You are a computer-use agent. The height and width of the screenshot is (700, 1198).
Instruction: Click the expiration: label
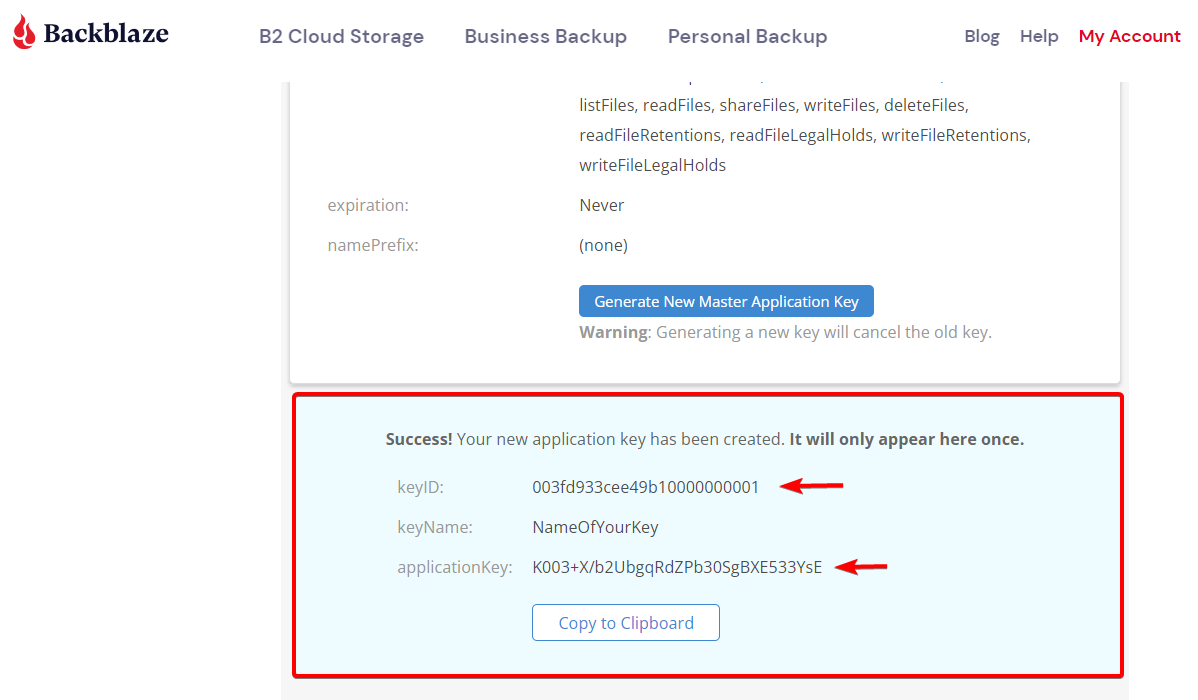(x=368, y=205)
